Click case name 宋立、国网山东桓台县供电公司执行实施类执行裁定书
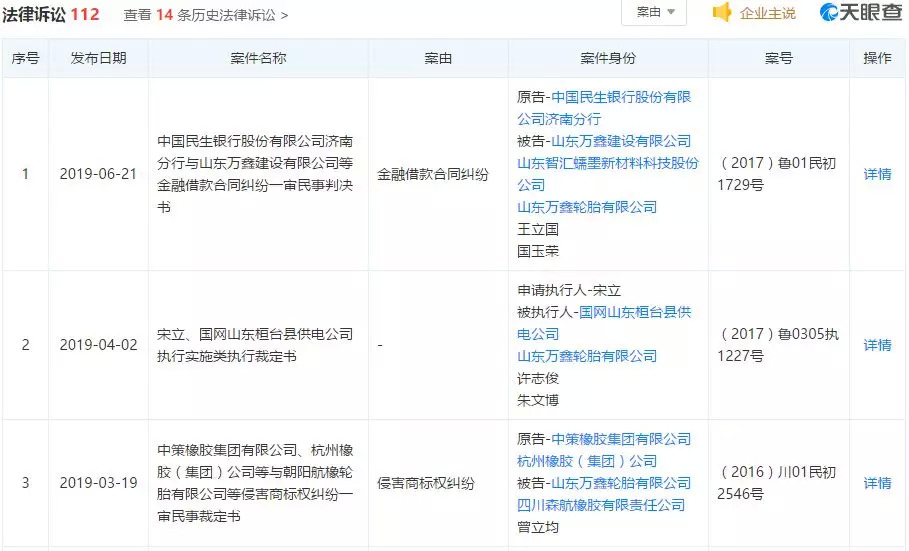This screenshot has width=909, height=551. click(x=255, y=345)
